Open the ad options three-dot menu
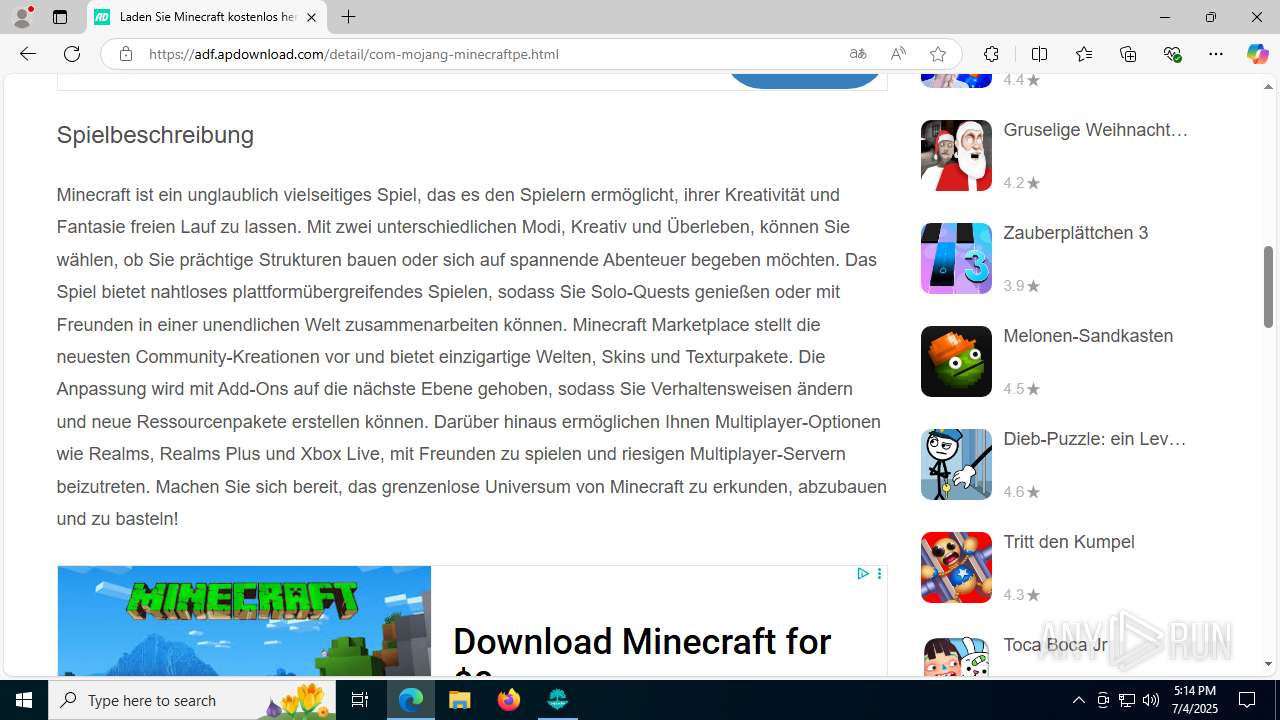The height and width of the screenshot is (720, 1280). coord(879,574)
